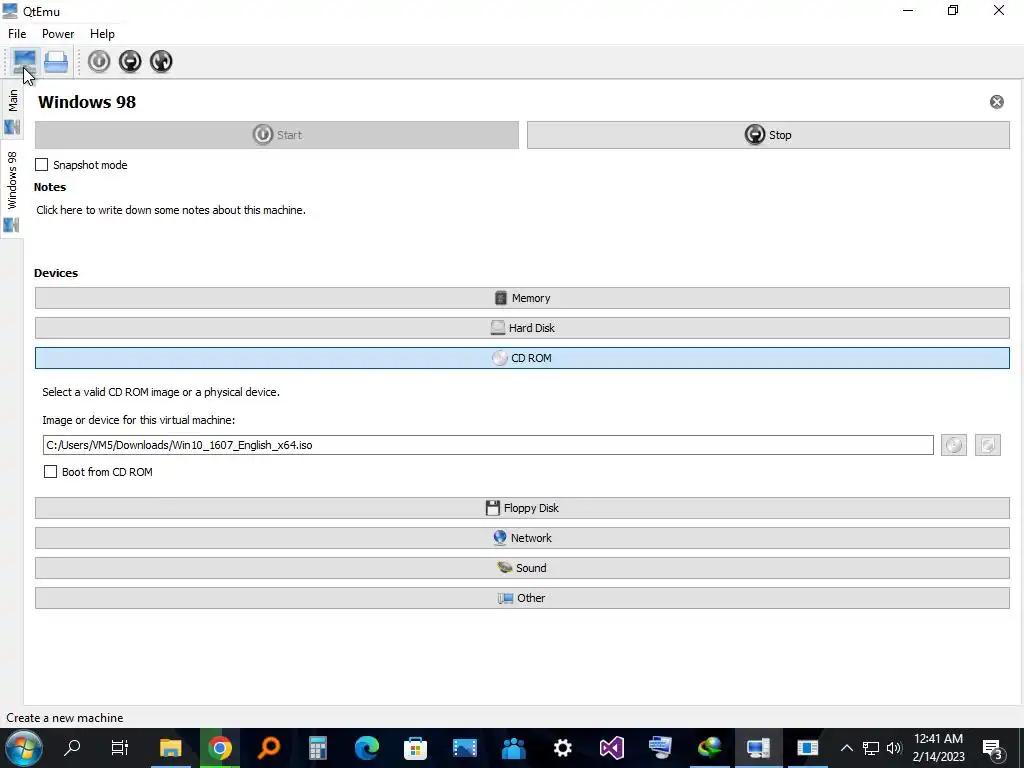Click the browse CD image file icon
Image resolution: width=1024 pixels, height=768 pixels.
(x=987, y=445)
